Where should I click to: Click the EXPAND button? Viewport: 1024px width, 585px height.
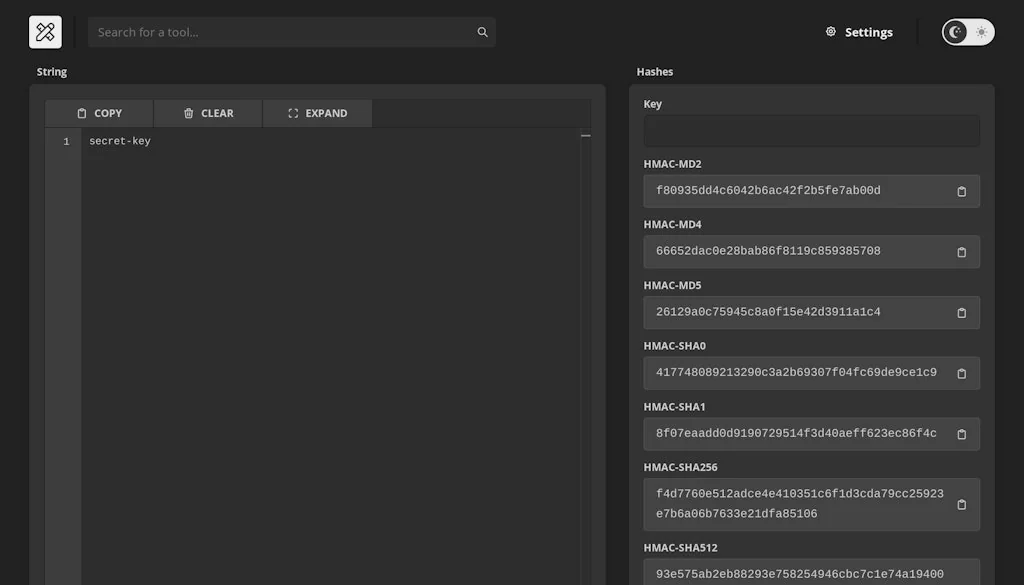click(317, 113)
